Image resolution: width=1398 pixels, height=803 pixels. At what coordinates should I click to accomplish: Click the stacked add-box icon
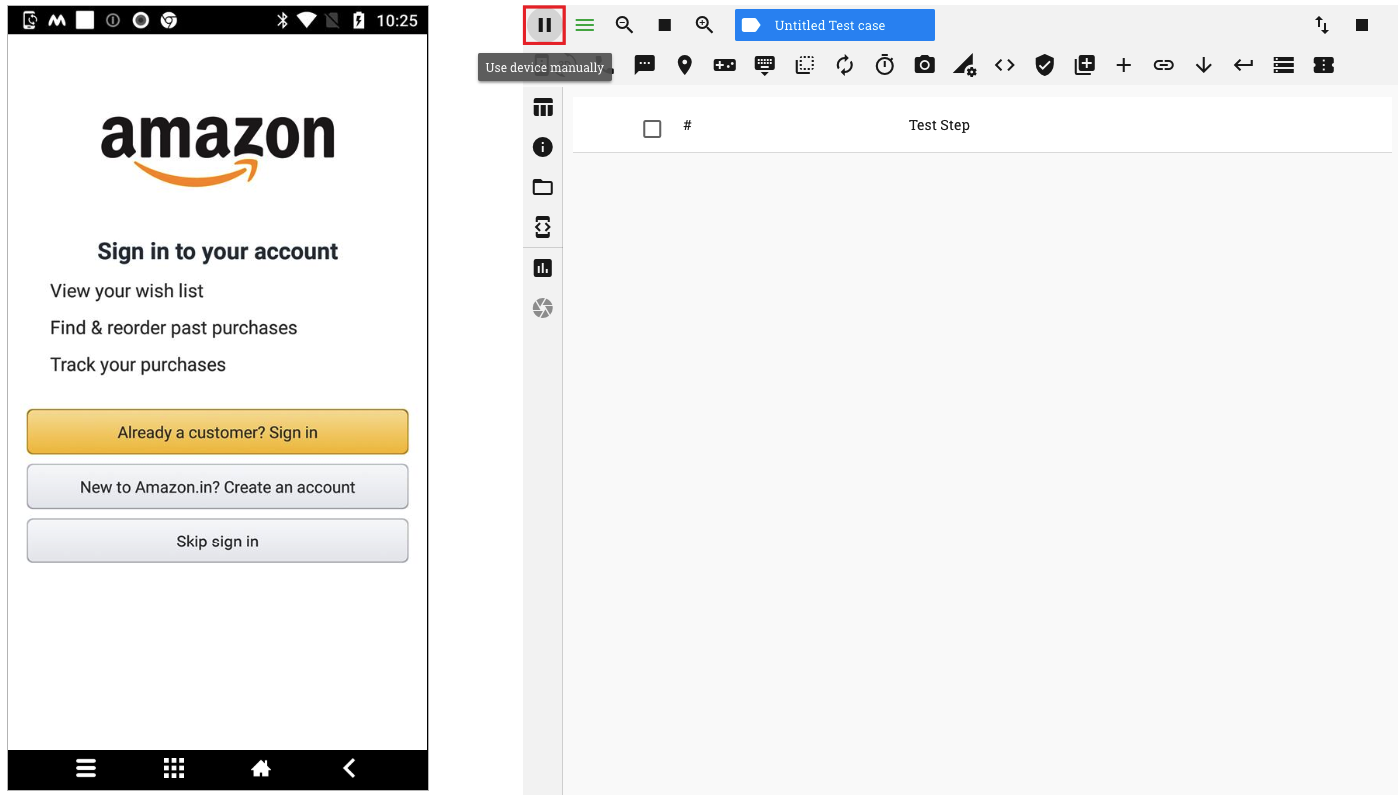[x=1085, y=65]
